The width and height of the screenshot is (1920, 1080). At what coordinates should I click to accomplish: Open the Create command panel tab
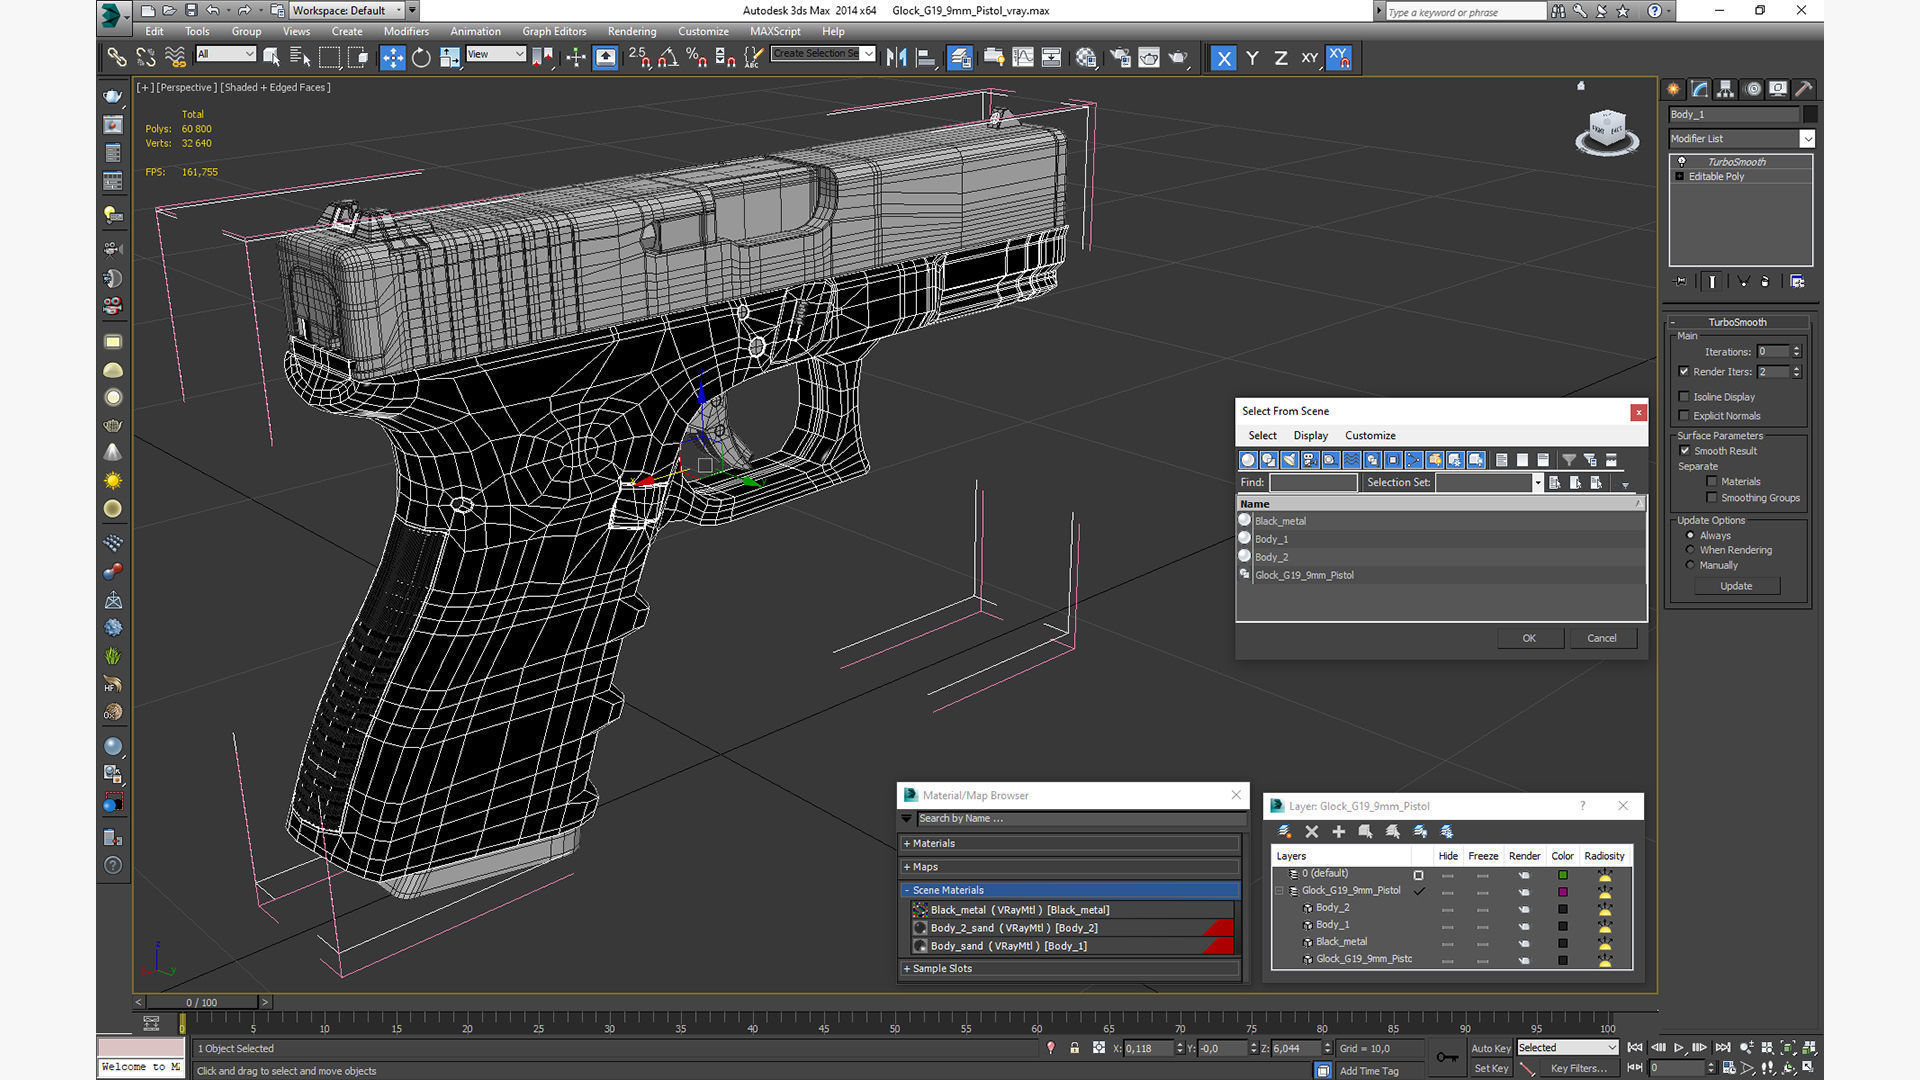tap(1674, 89)
